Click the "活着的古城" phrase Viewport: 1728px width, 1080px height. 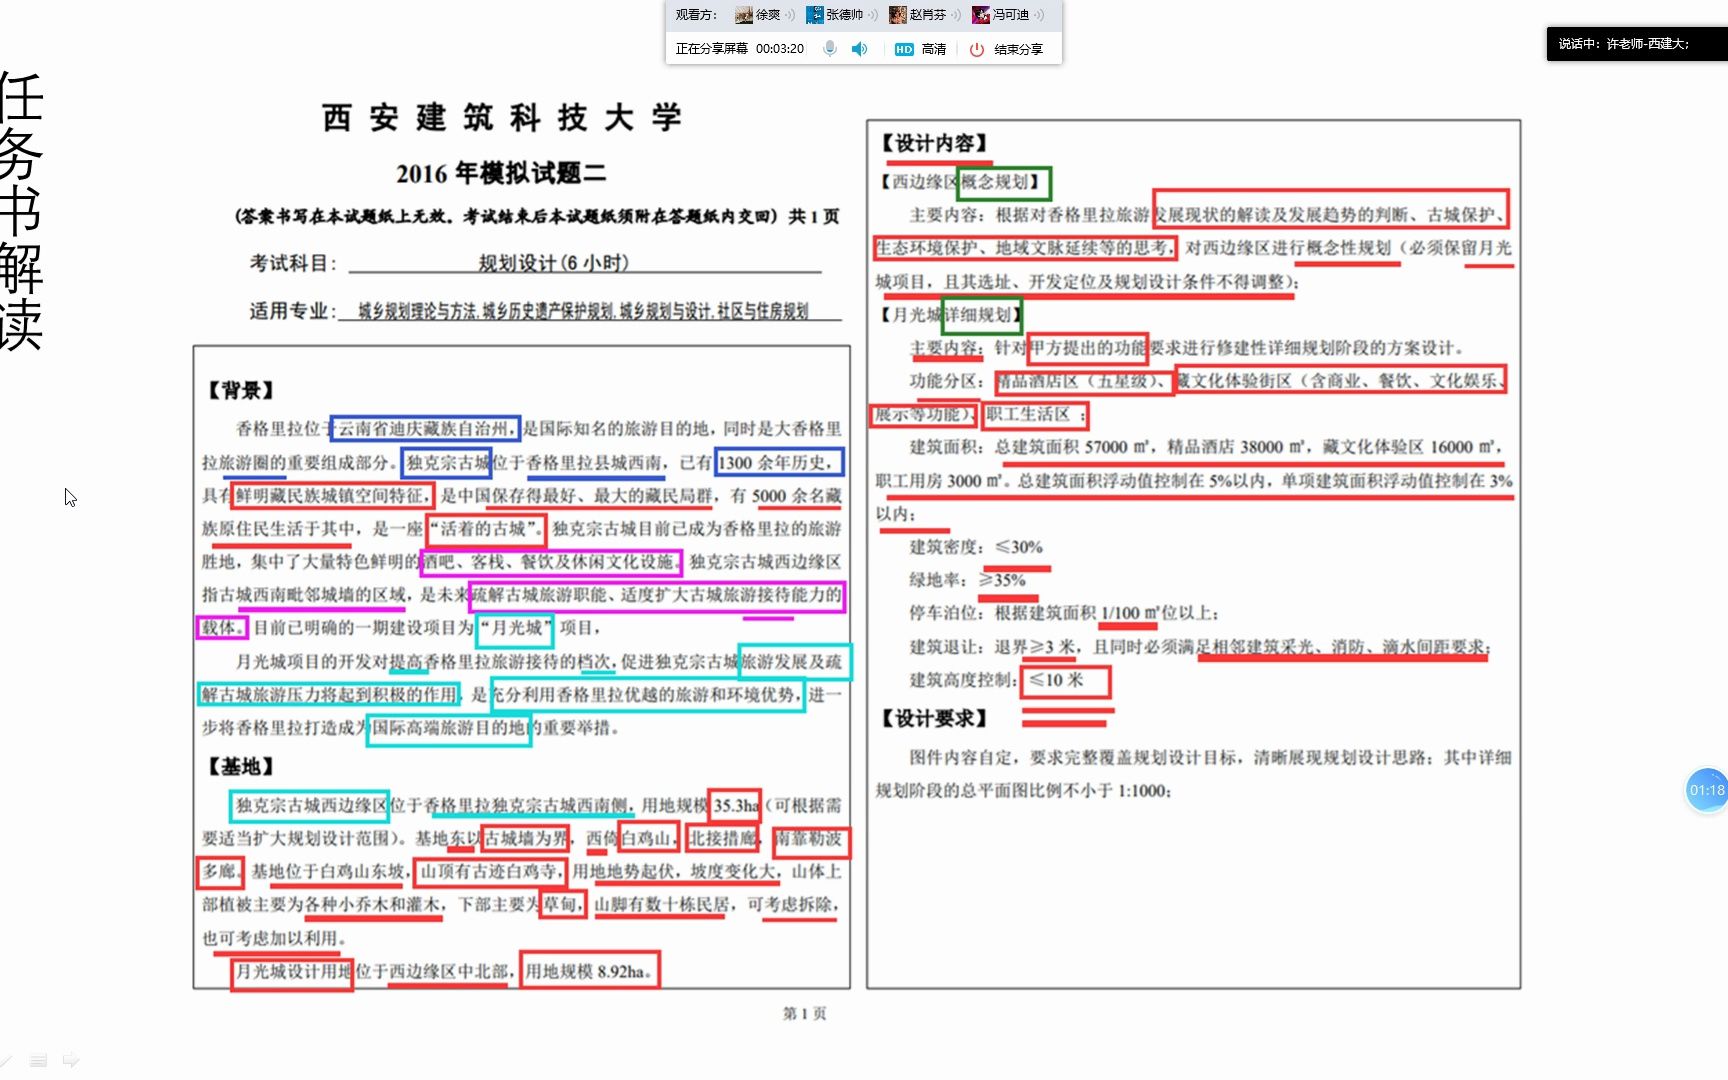pos(486,528)
